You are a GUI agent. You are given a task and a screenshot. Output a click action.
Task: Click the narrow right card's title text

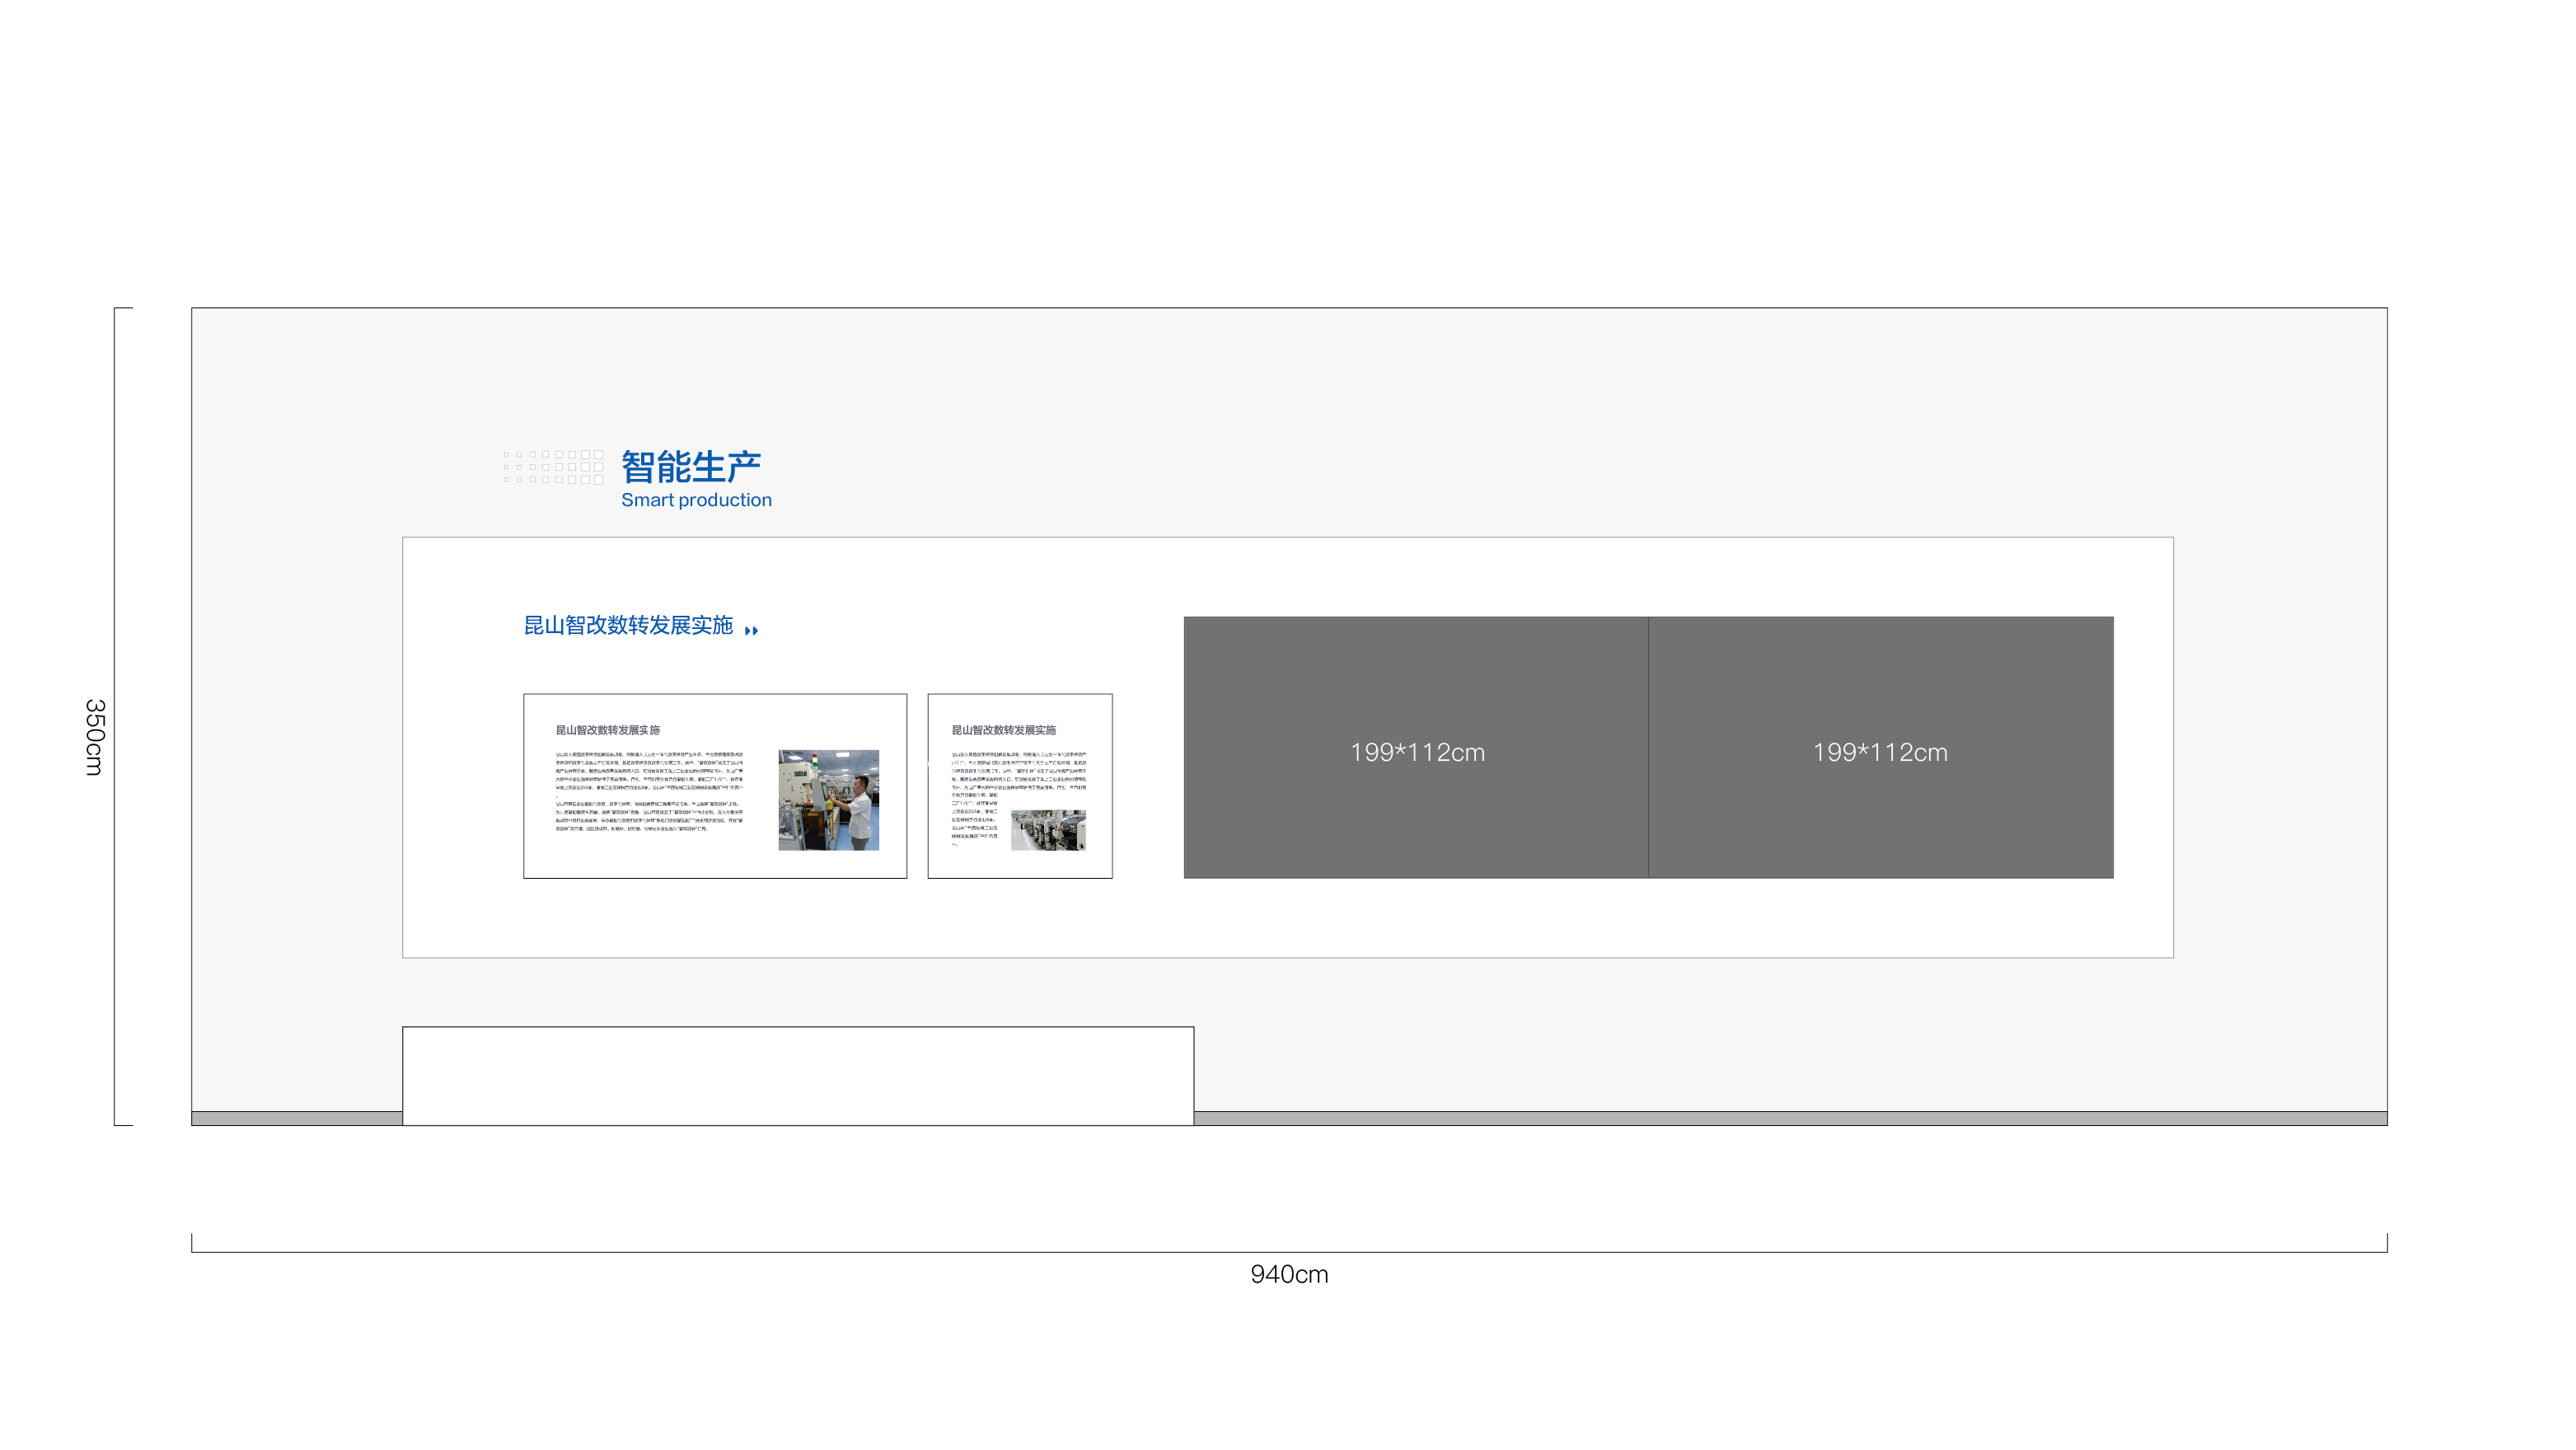1003,730
